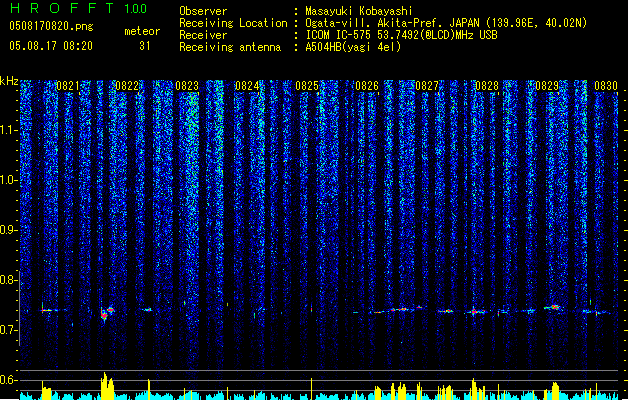Viewport: 629px width, 400px height.
Task: Click the Observer label
Action: point(203,11)
